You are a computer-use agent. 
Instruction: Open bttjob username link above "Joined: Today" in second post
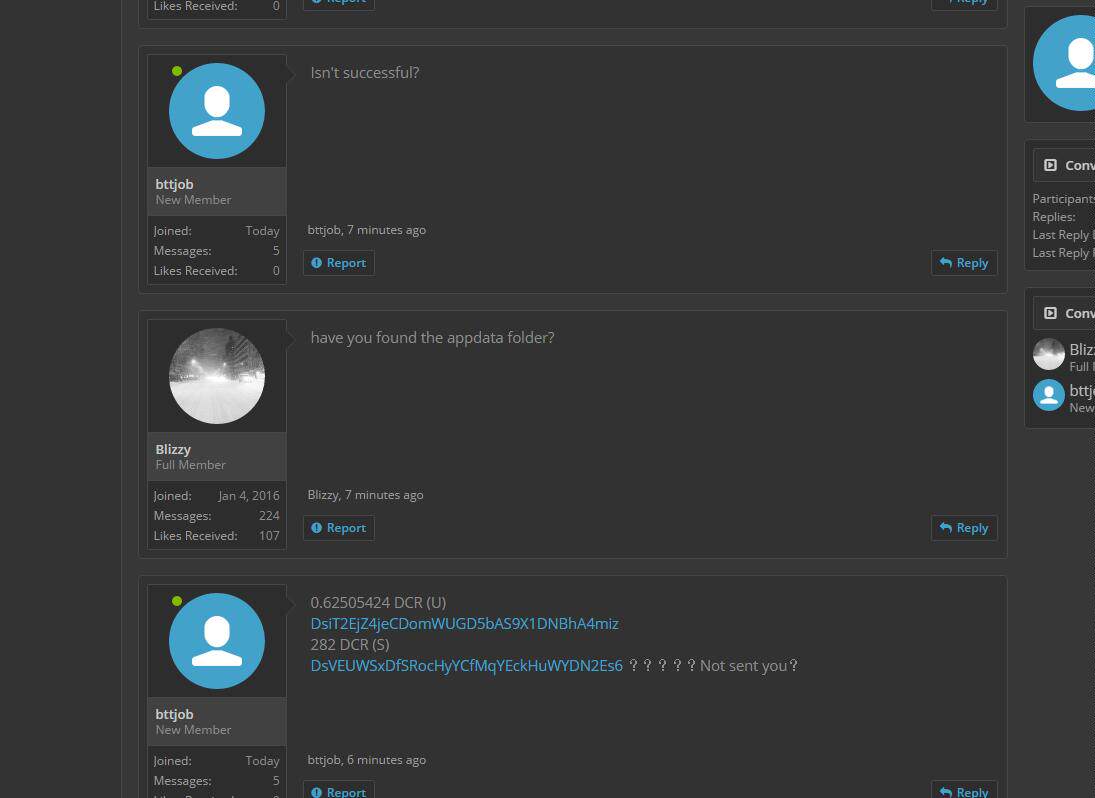[174, 184]
